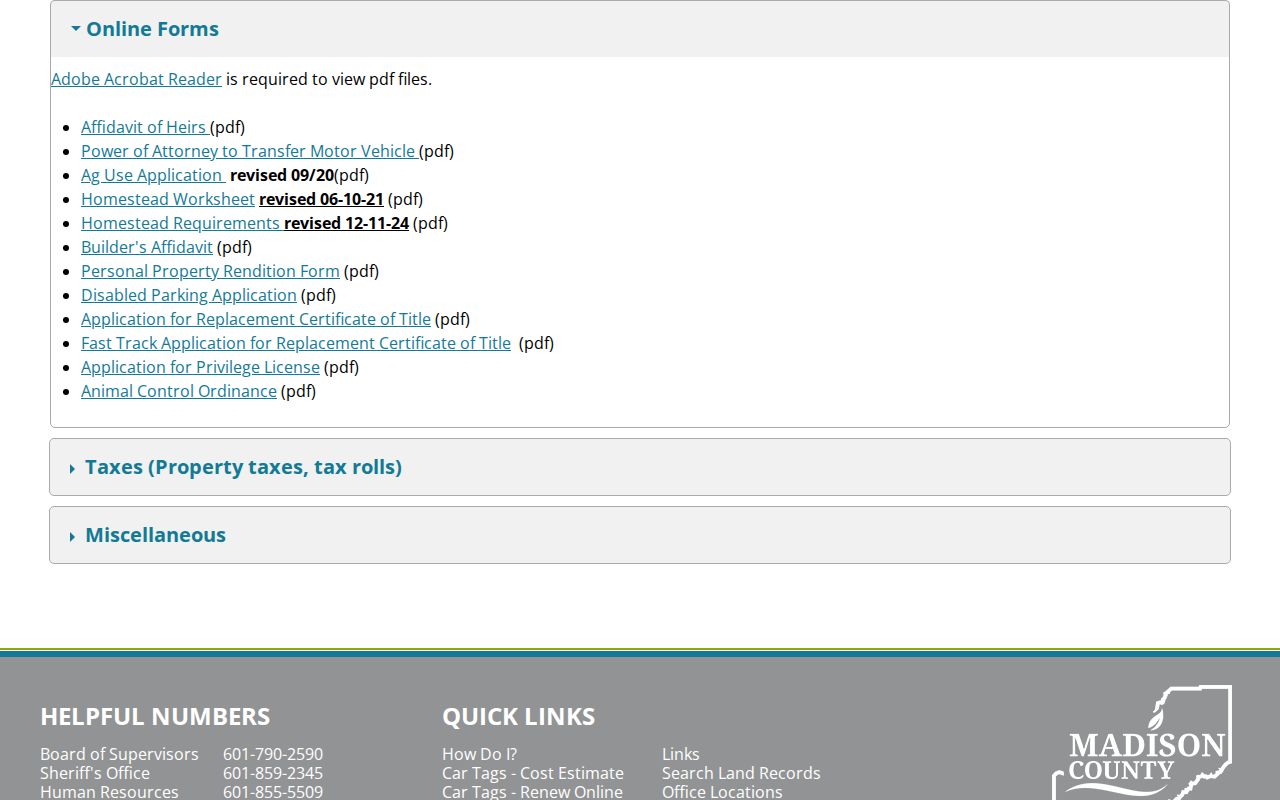
Task: Open the Disabled Parking Application
Action: pyautogui.click(x=189, y=295)
